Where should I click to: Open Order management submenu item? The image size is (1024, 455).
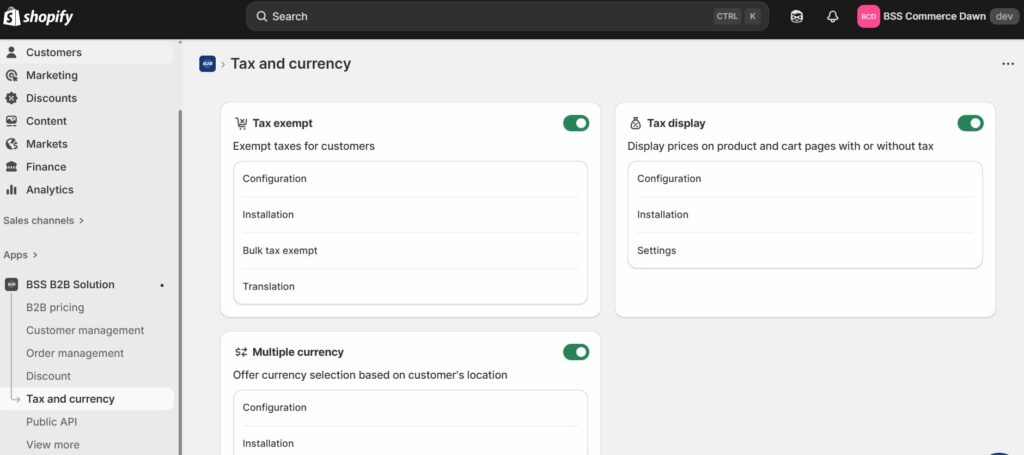click(74, 353)
